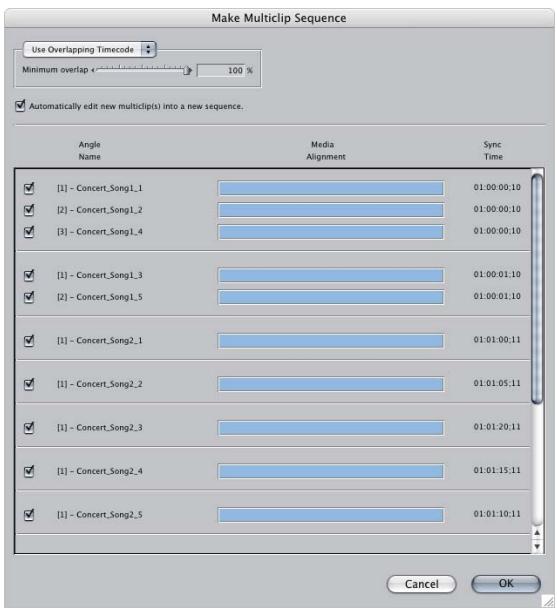Uncheck the Concert_Song2_5 angle checkbox
Image resolution: width=557 pixels, height=609 pixels.
click(x=29, y=515)
